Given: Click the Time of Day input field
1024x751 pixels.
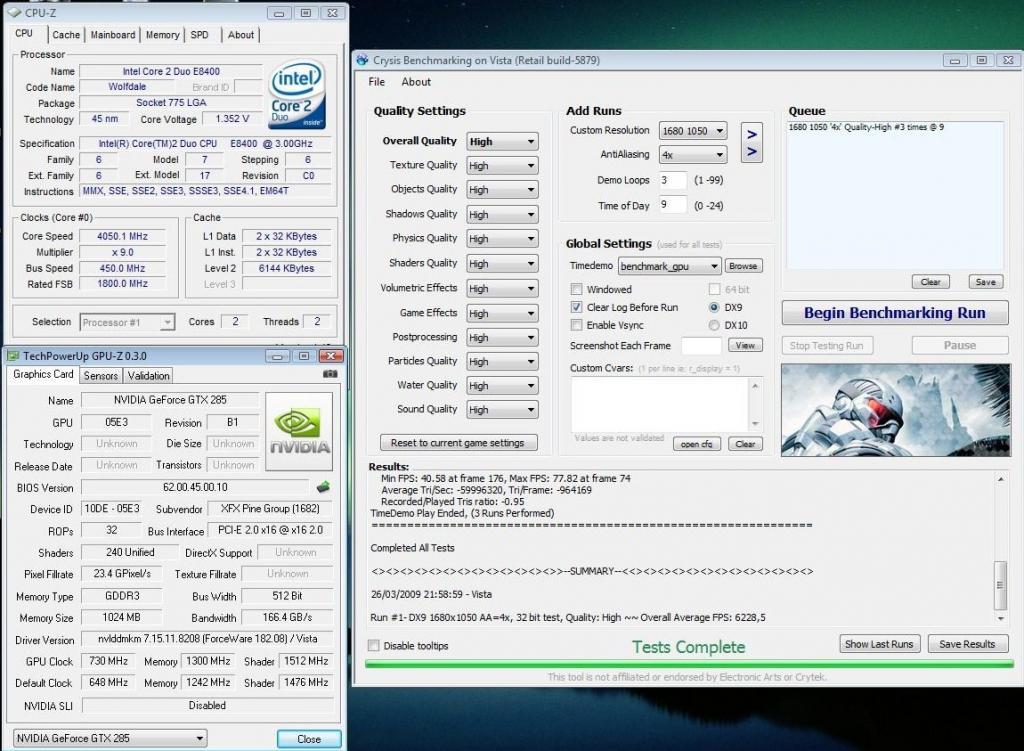Looking at the screenshot, I should click(x=672, y=205).
